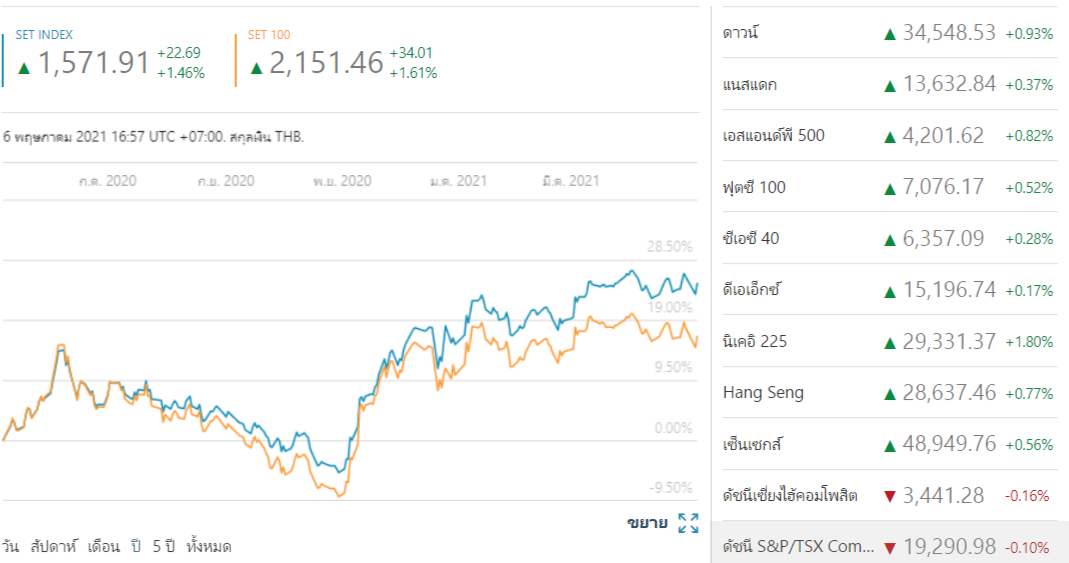The image size is (1069, 563).
Task: Select the 5 ปี time range
Action: (163, 546)
